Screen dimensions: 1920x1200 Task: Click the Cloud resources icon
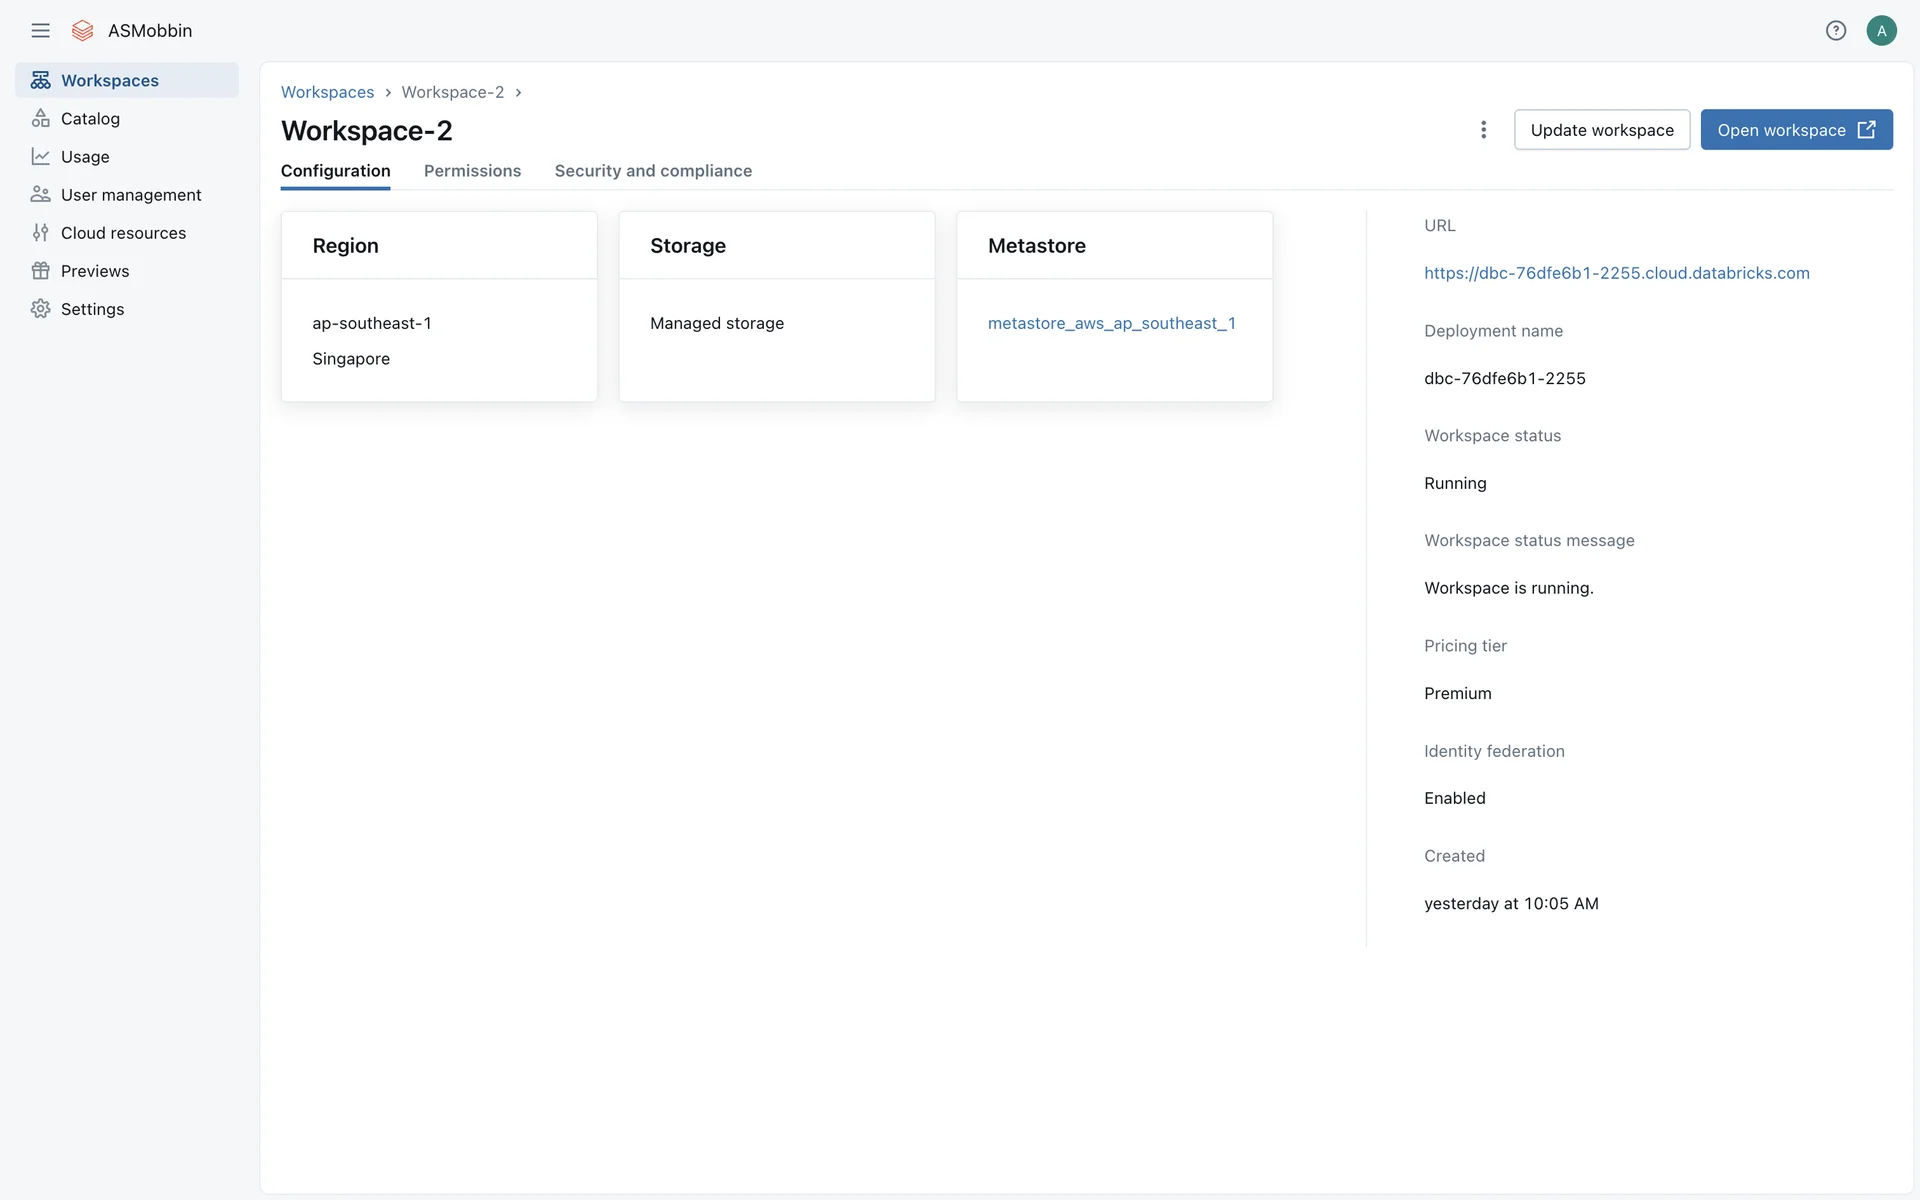click(x=40, y=233)
